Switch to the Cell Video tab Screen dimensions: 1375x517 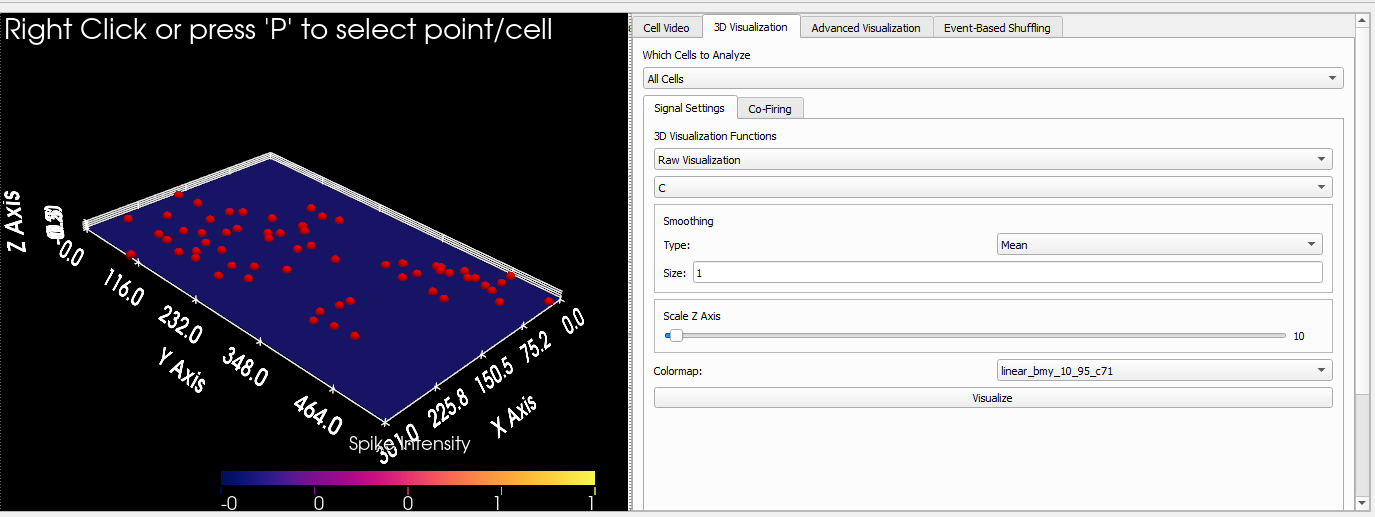(666, 28)
